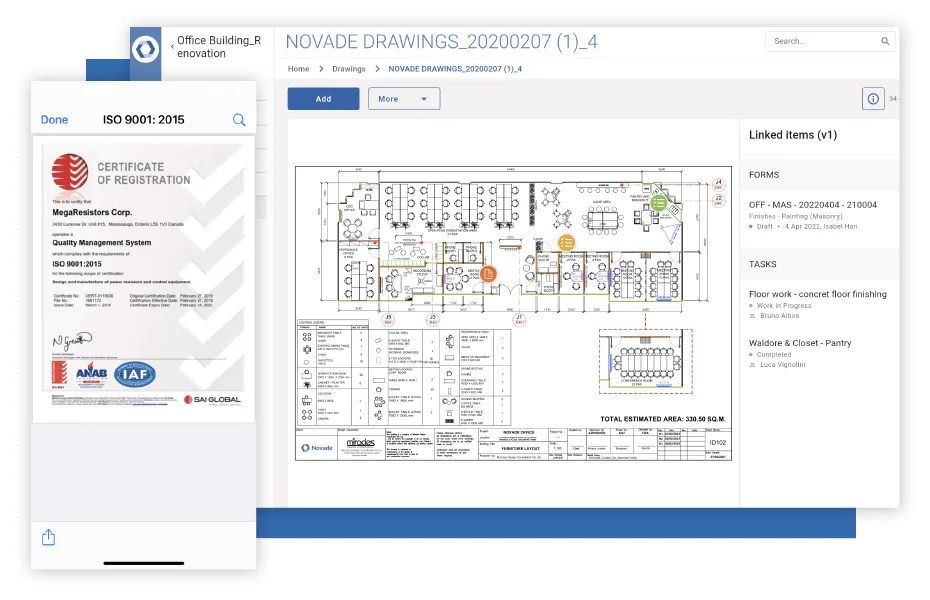The image size is (930, 600).
Task: Tap the share icon on the phone viewer
Action: [49, 537]
